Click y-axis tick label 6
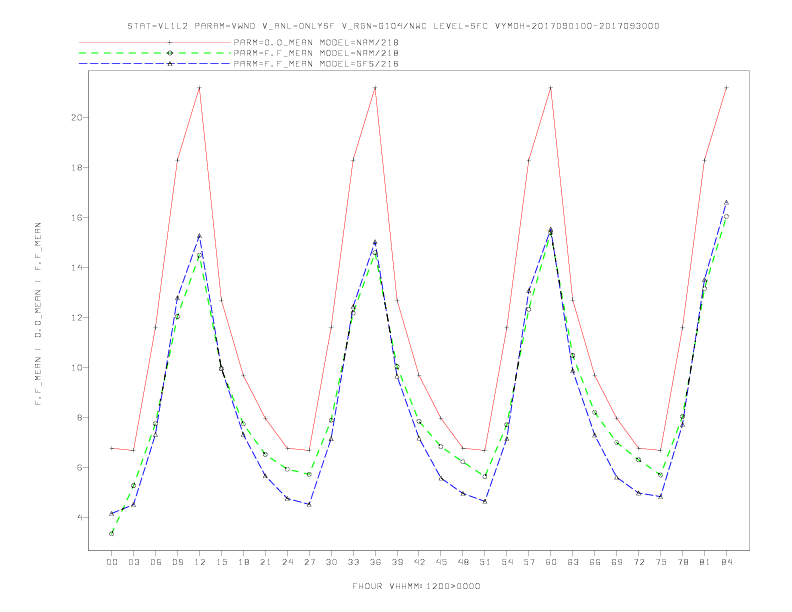792x612 pixels. point(79,468)
